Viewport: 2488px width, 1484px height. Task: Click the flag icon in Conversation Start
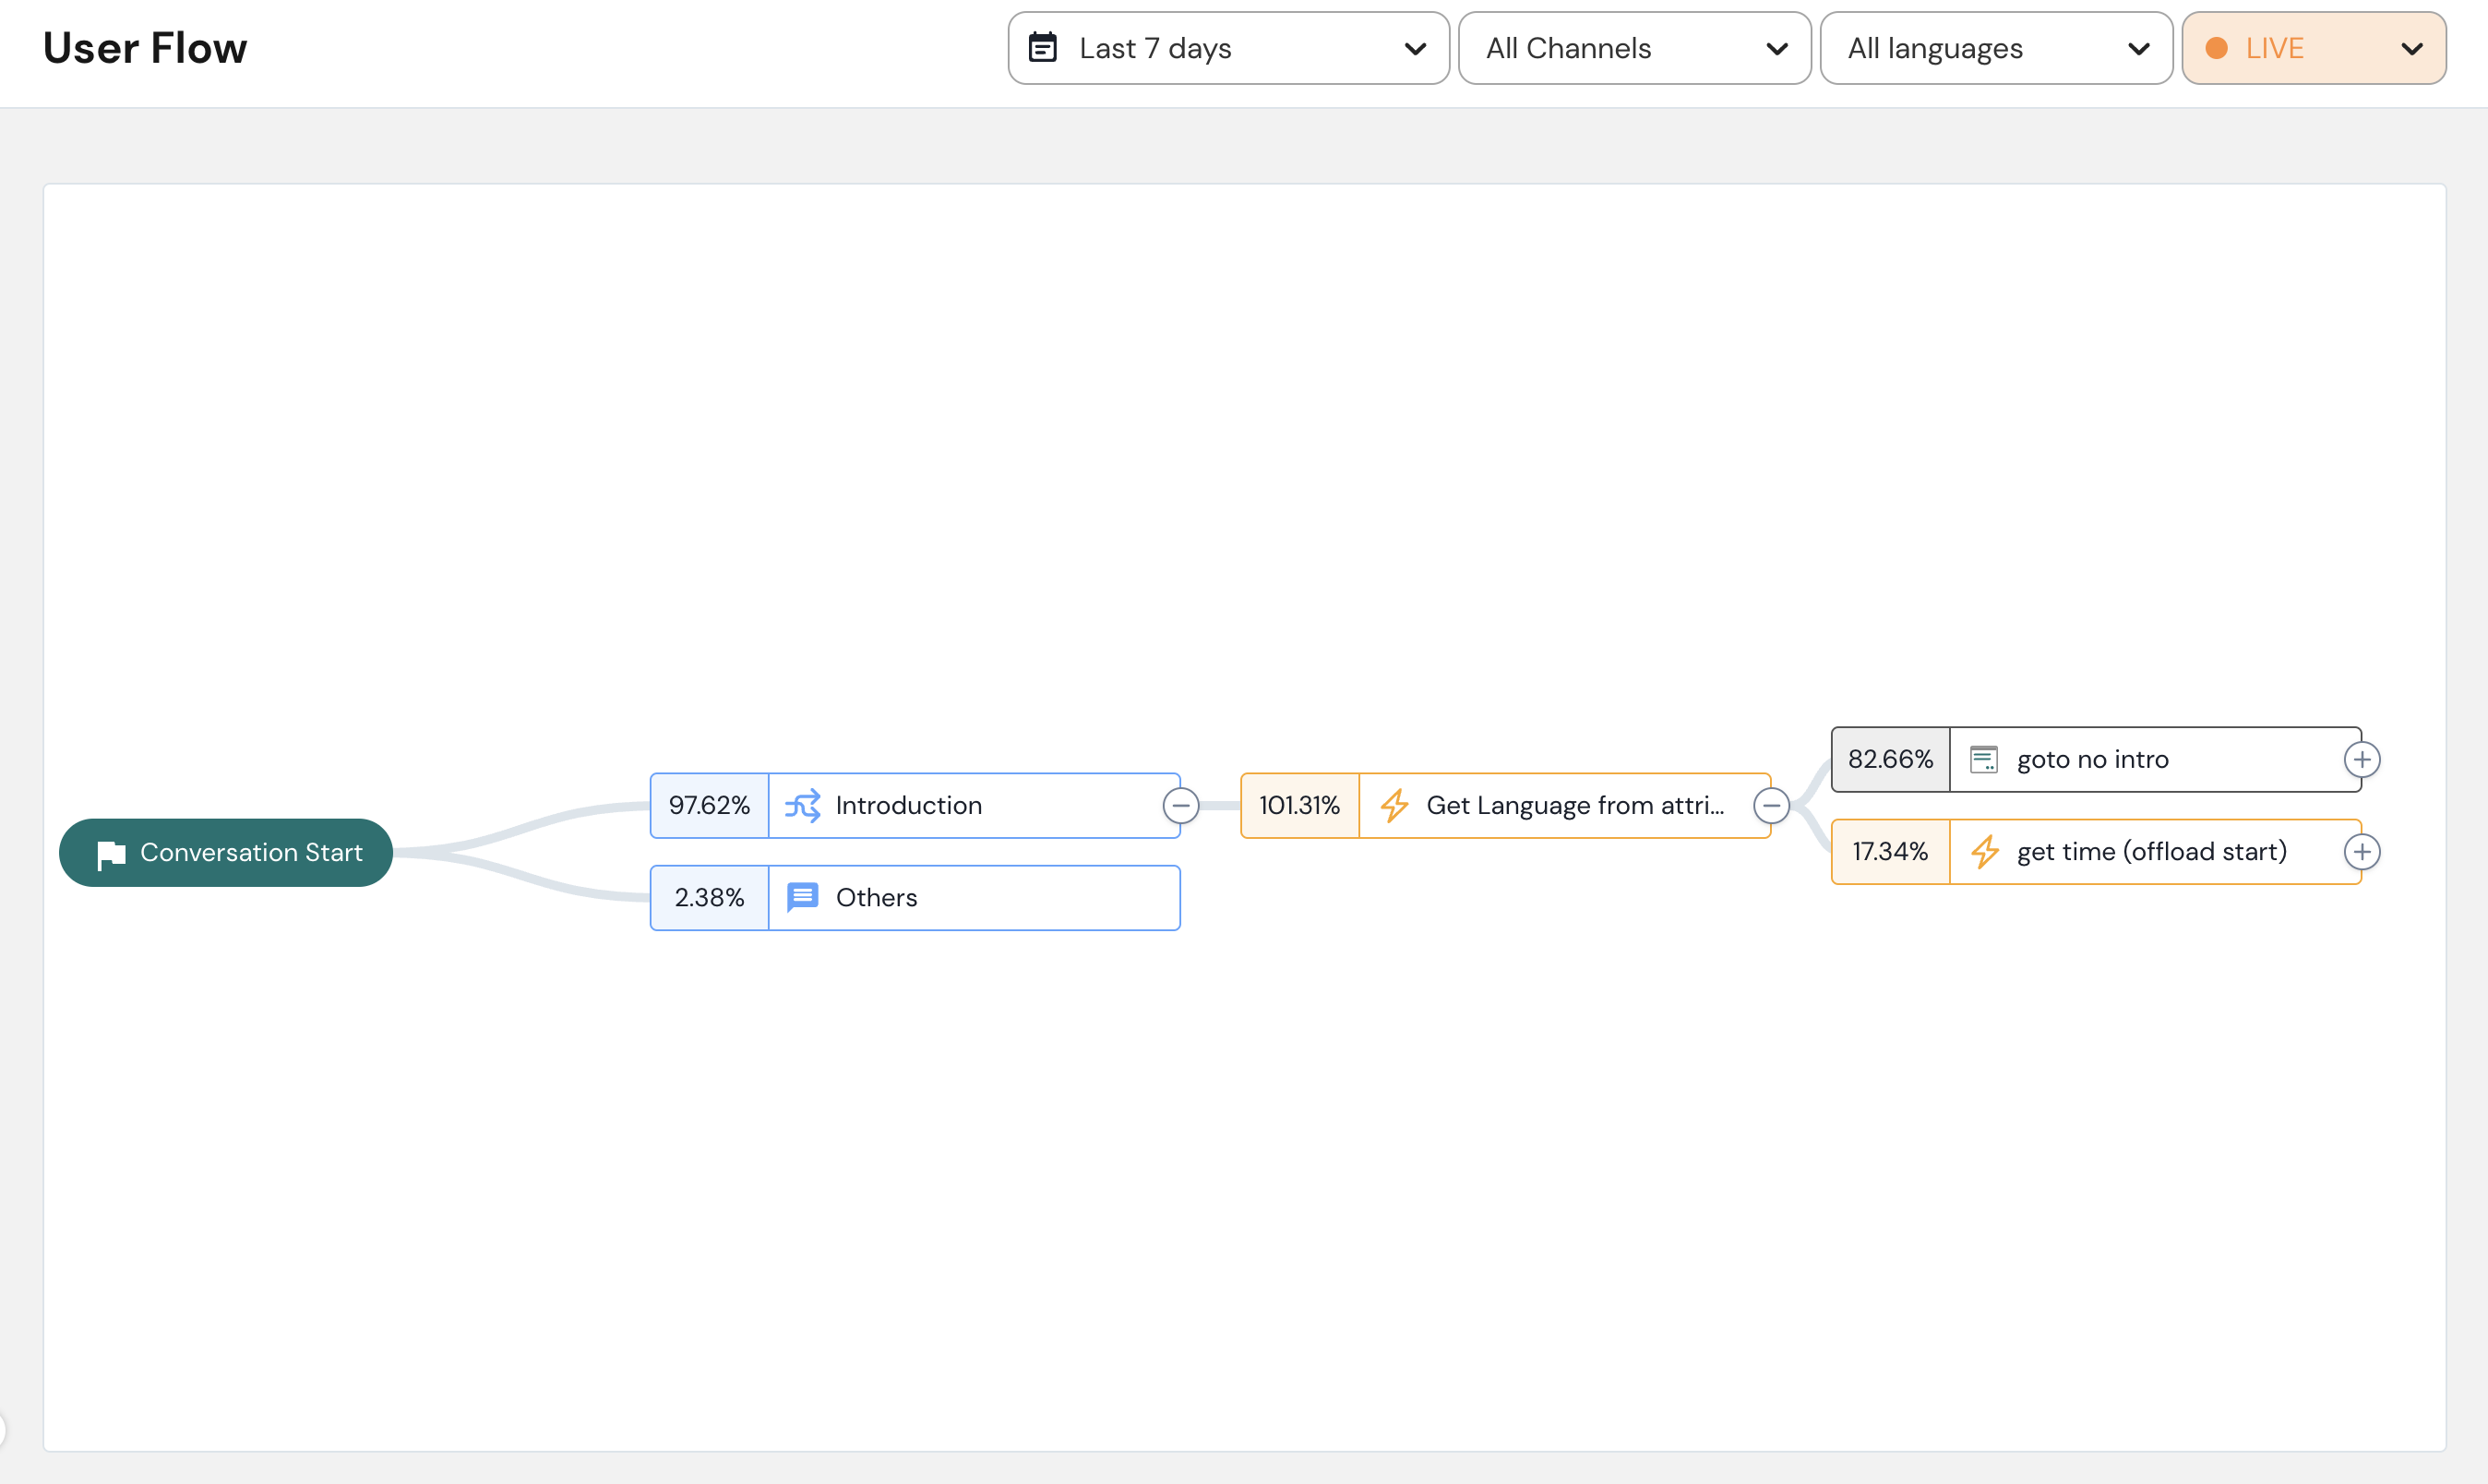click(111, 855)
